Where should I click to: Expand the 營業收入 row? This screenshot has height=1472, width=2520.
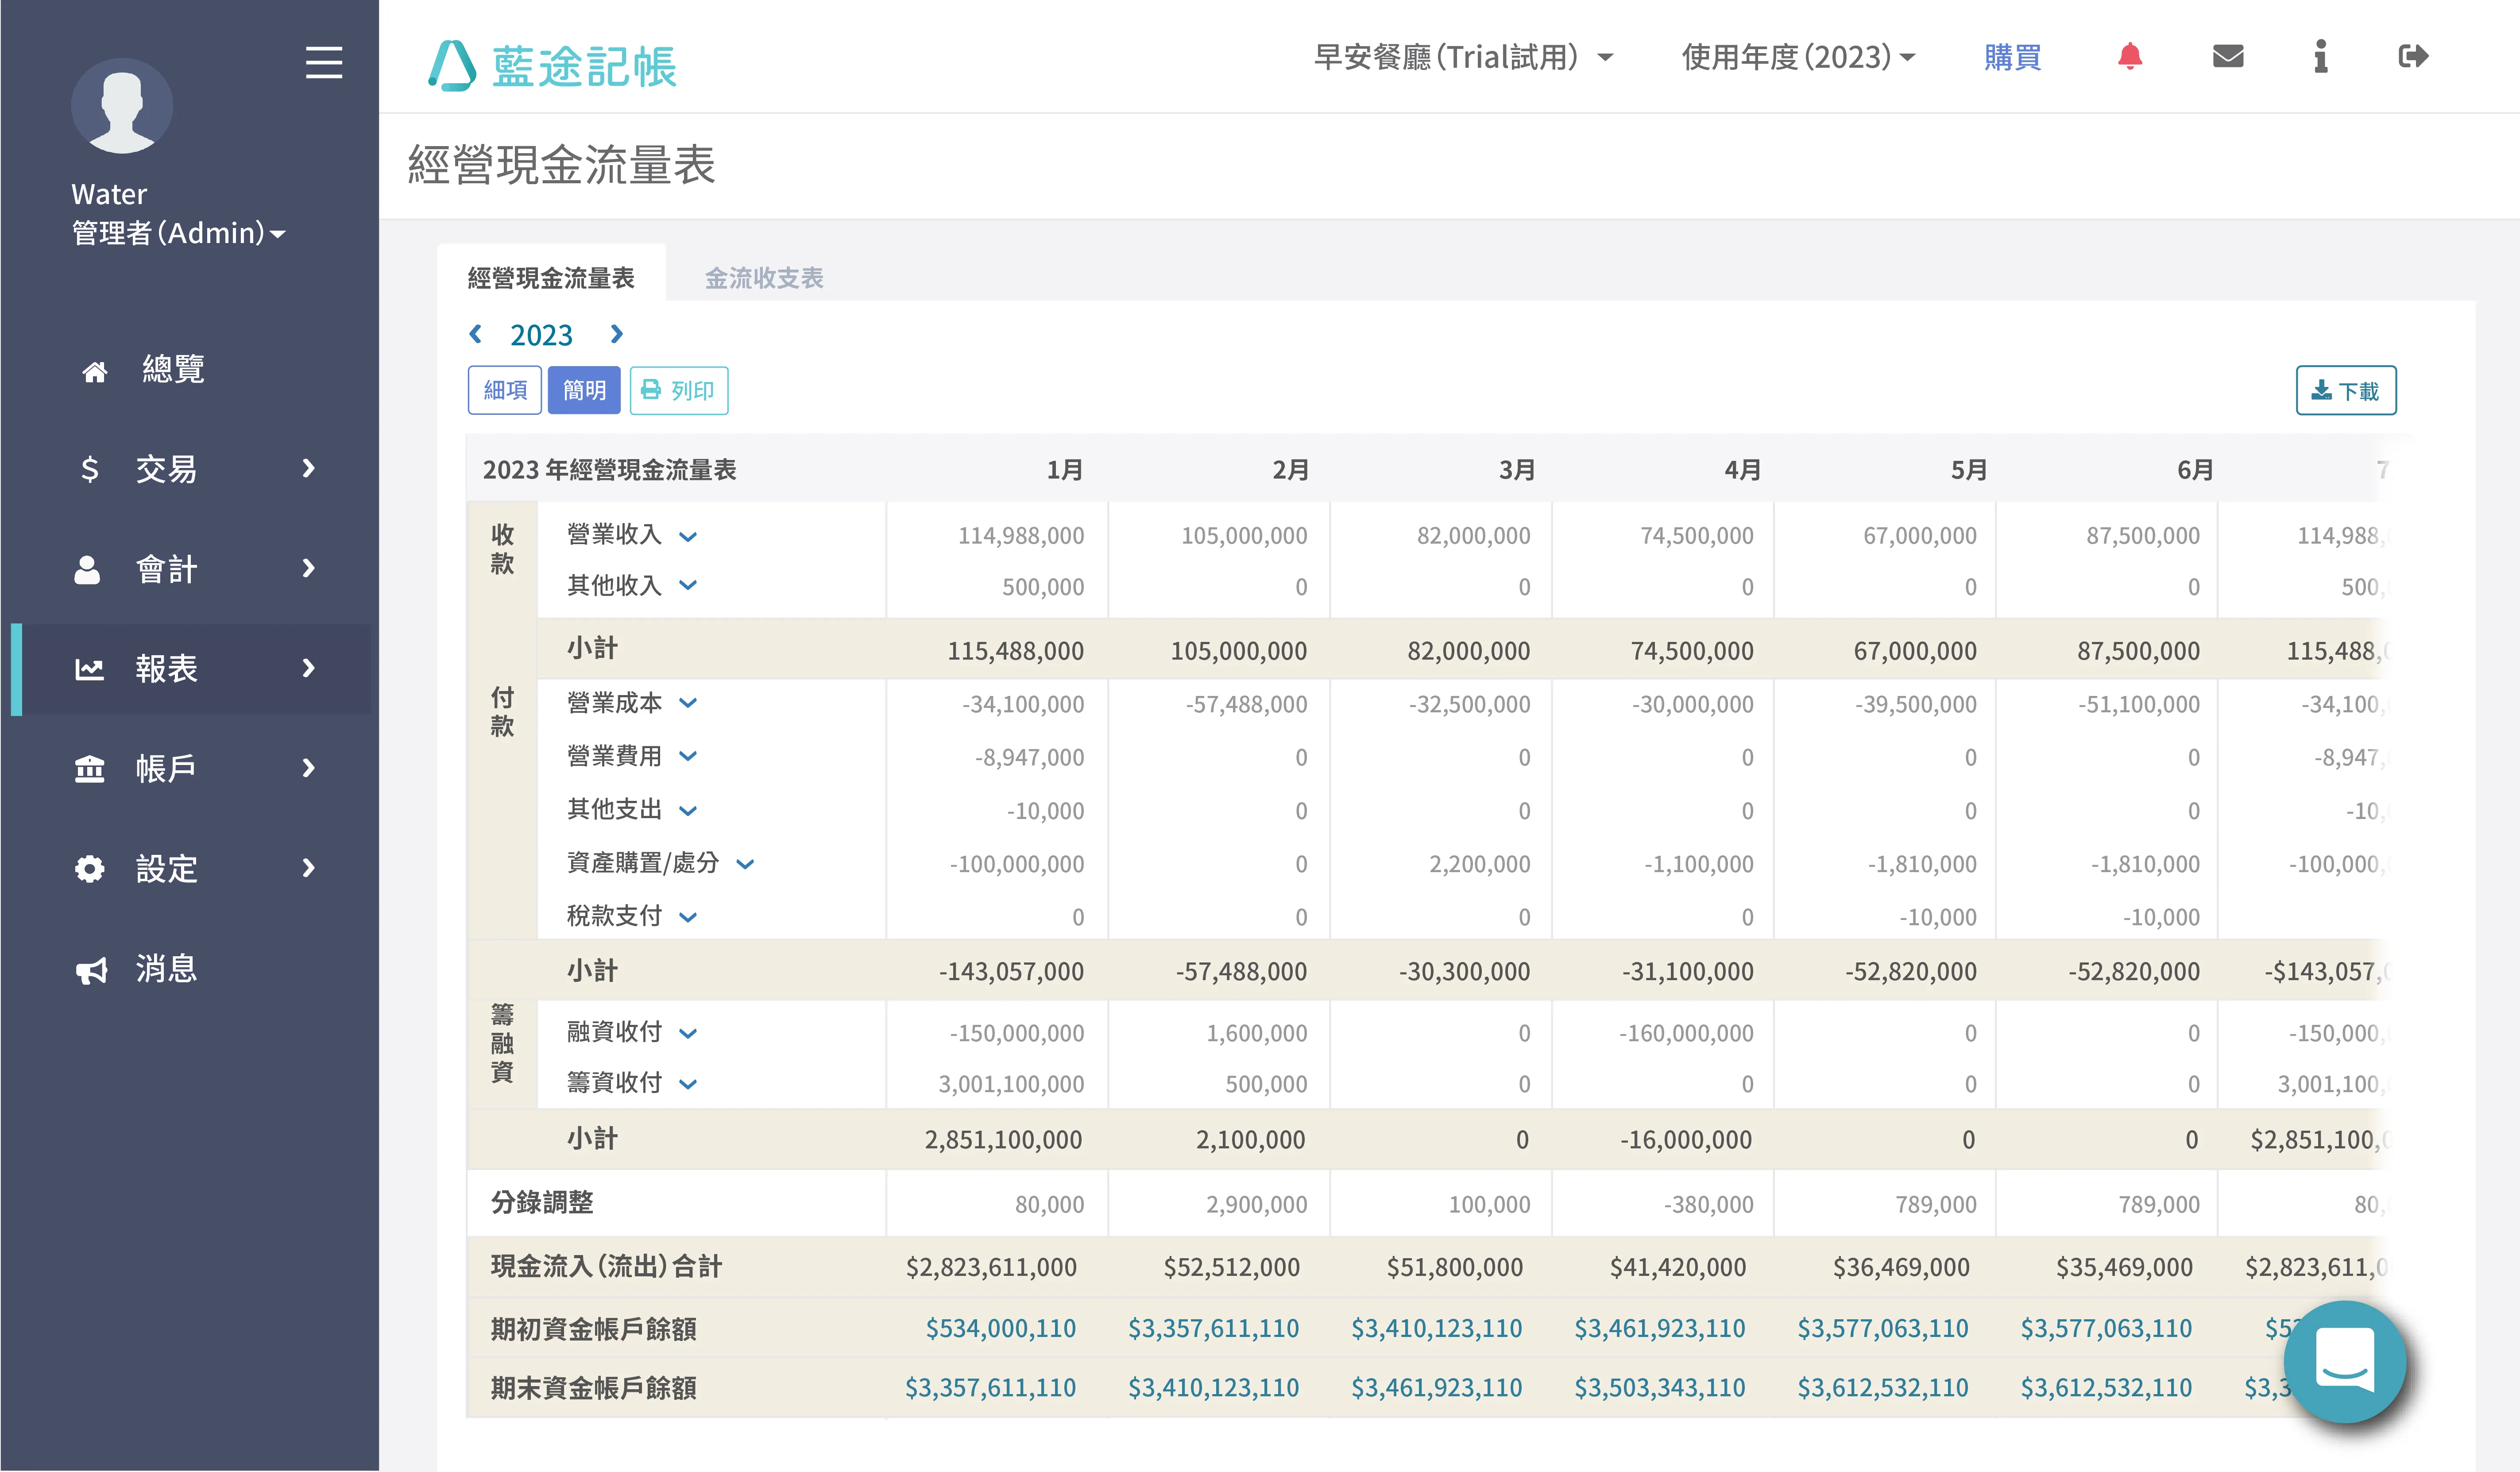point(688,537)
